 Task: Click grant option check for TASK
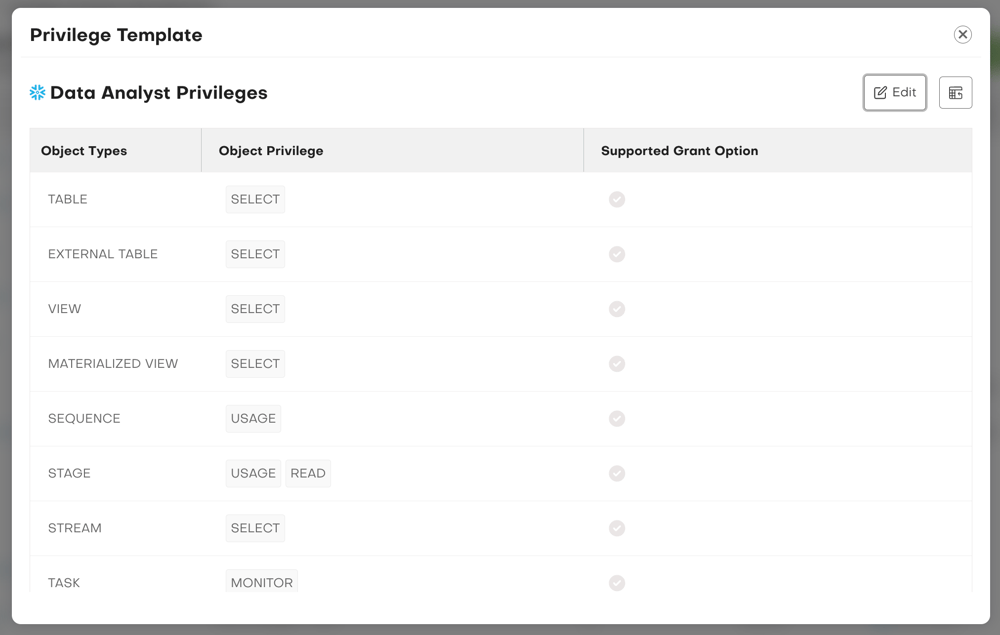(x=617, y=582)
